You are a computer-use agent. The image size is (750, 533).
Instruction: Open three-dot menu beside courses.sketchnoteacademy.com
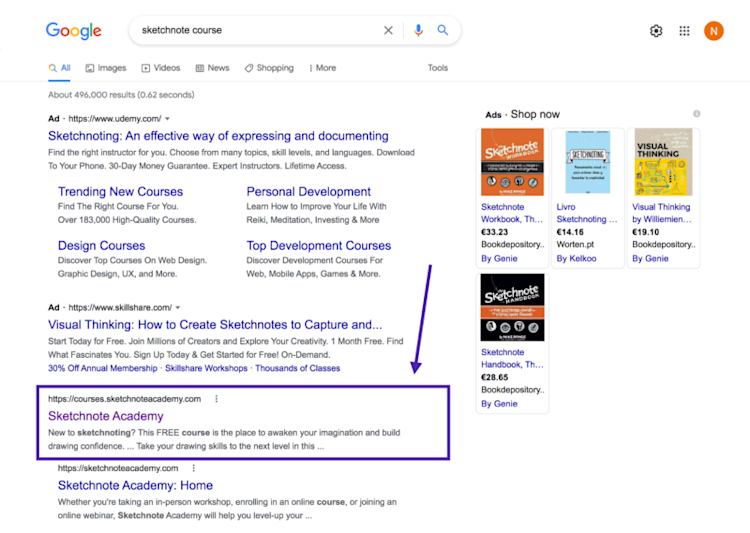tap(217, 399)
